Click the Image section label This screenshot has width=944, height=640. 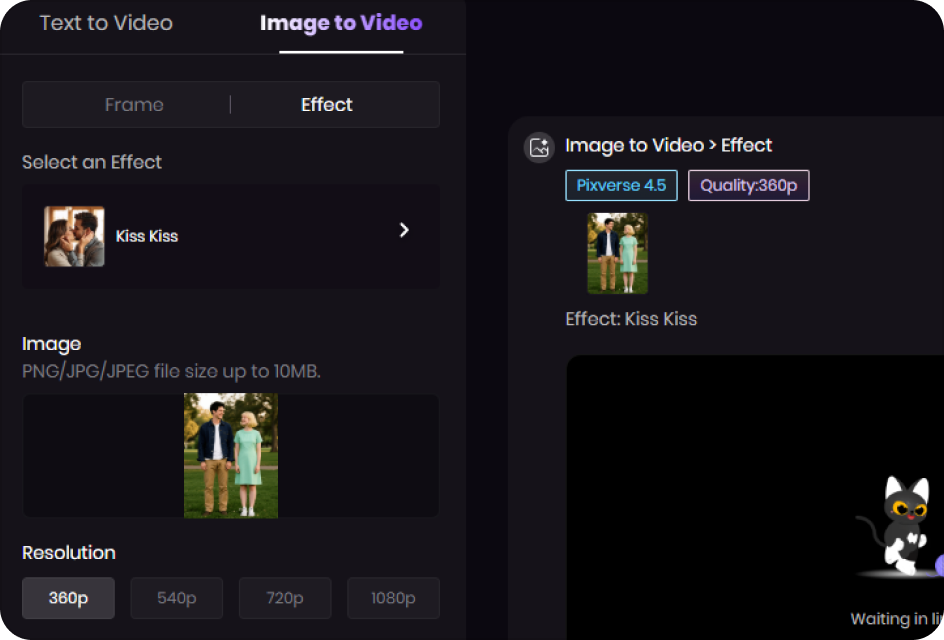(51, 344)
